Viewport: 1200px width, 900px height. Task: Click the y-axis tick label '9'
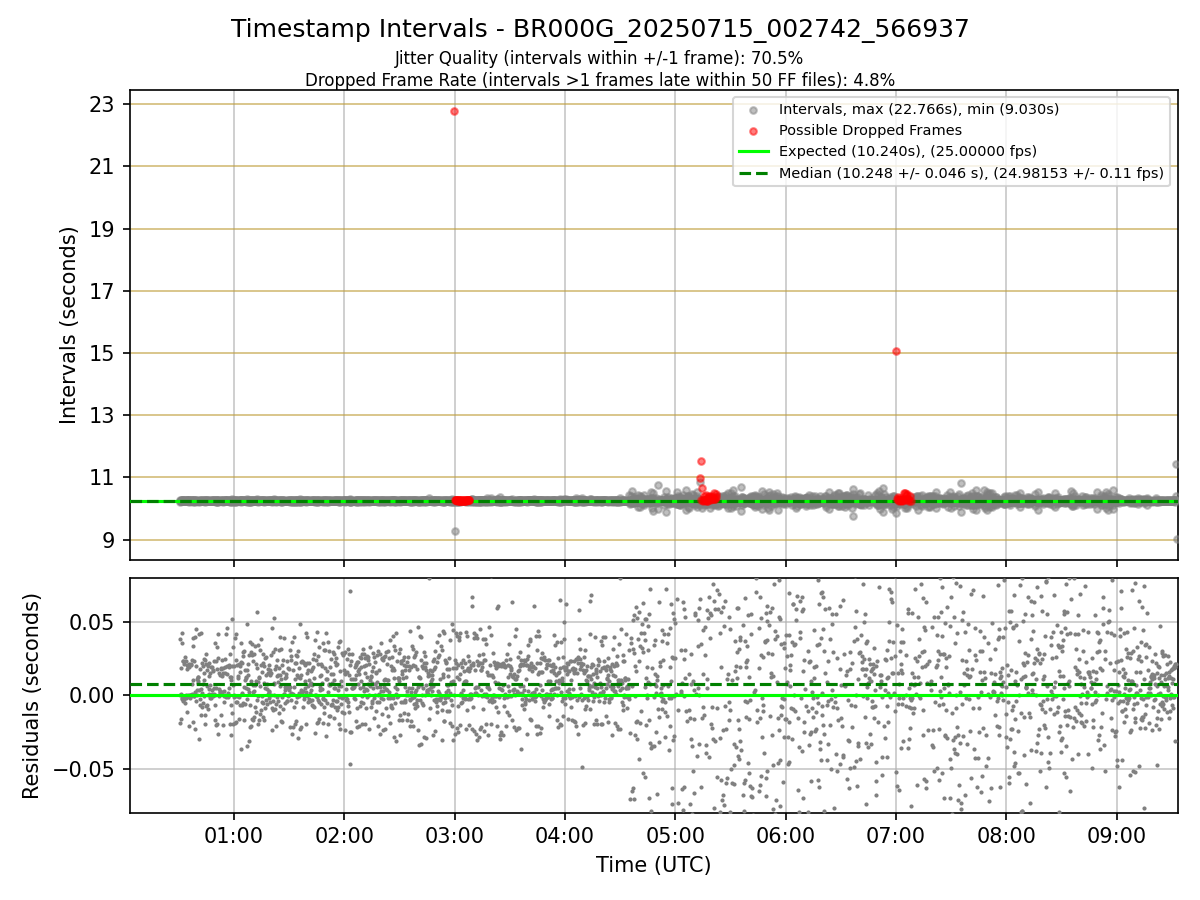[110, 540]
